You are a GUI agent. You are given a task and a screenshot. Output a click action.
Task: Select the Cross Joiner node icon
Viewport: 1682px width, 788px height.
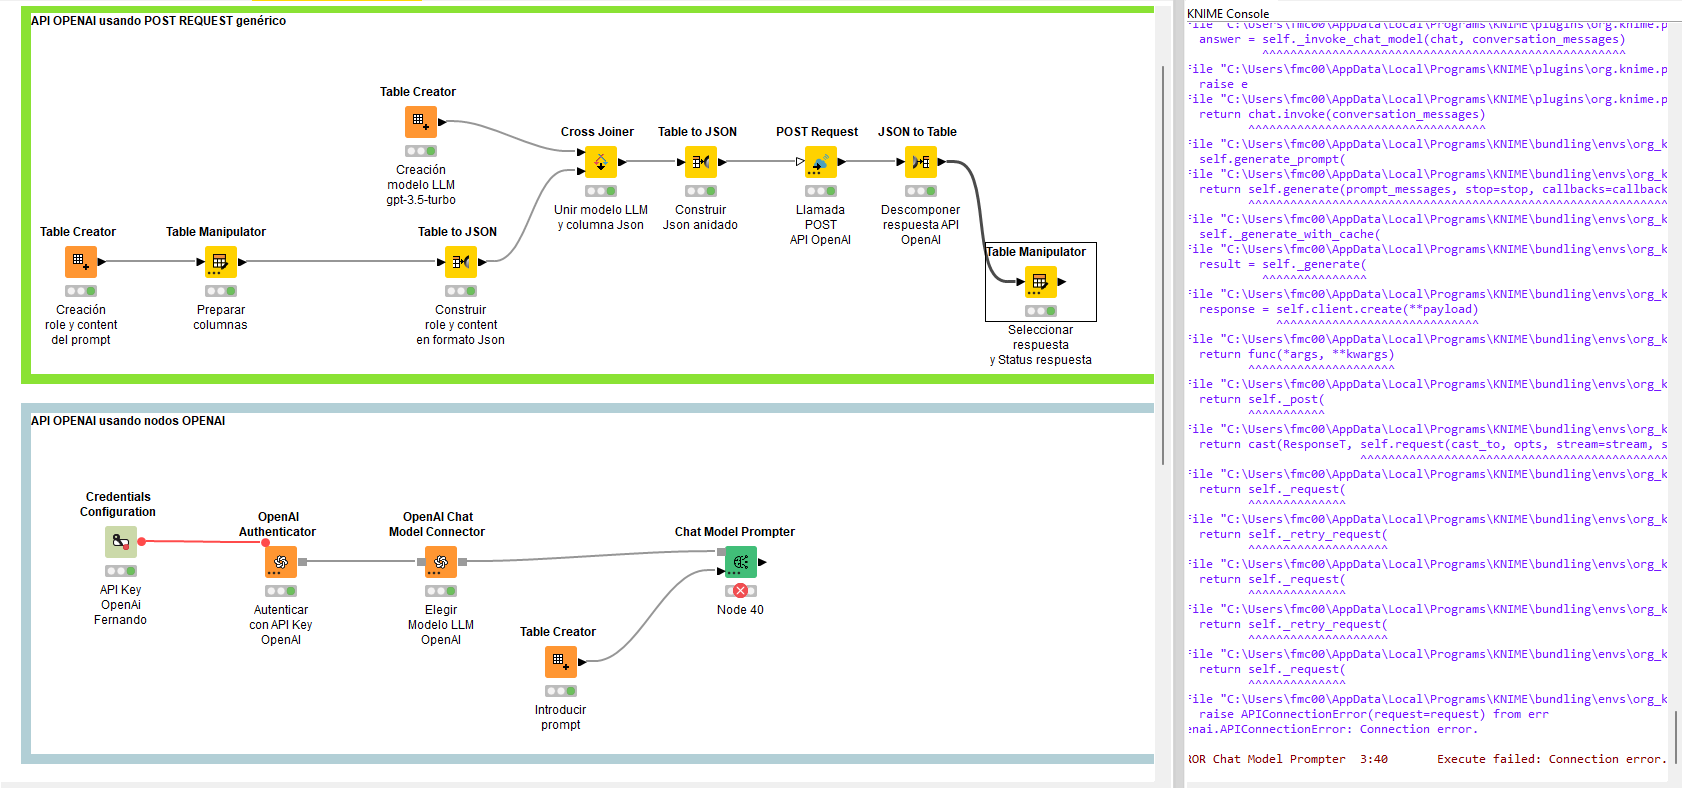pos(601,162)
